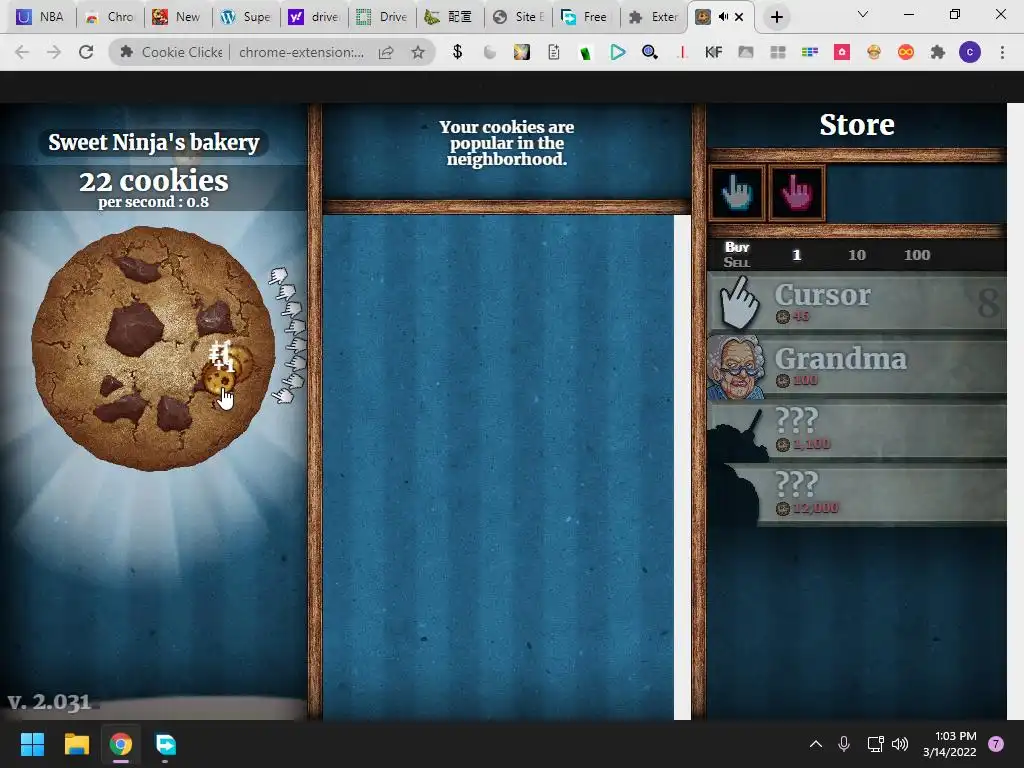
Task: Go back to the previous page
Action: point(22,52)
